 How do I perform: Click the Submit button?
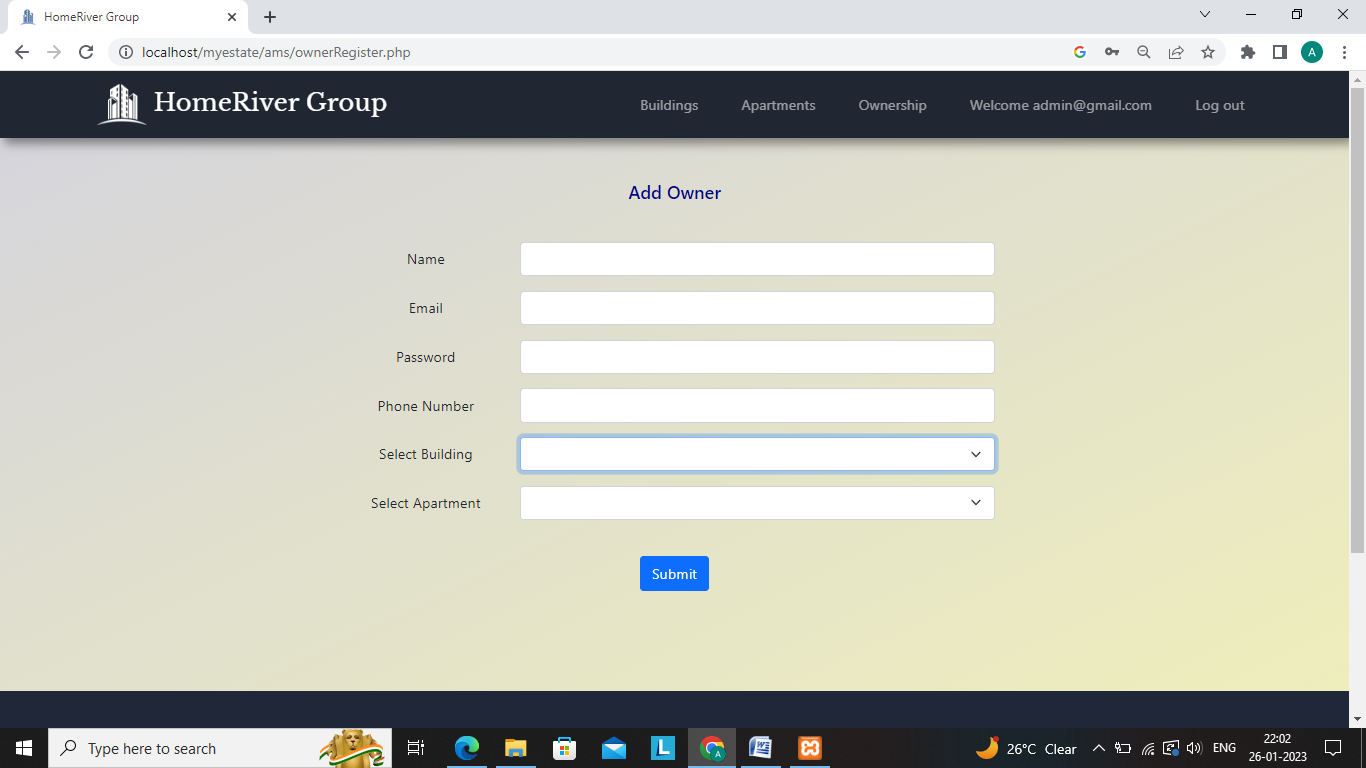674,573
